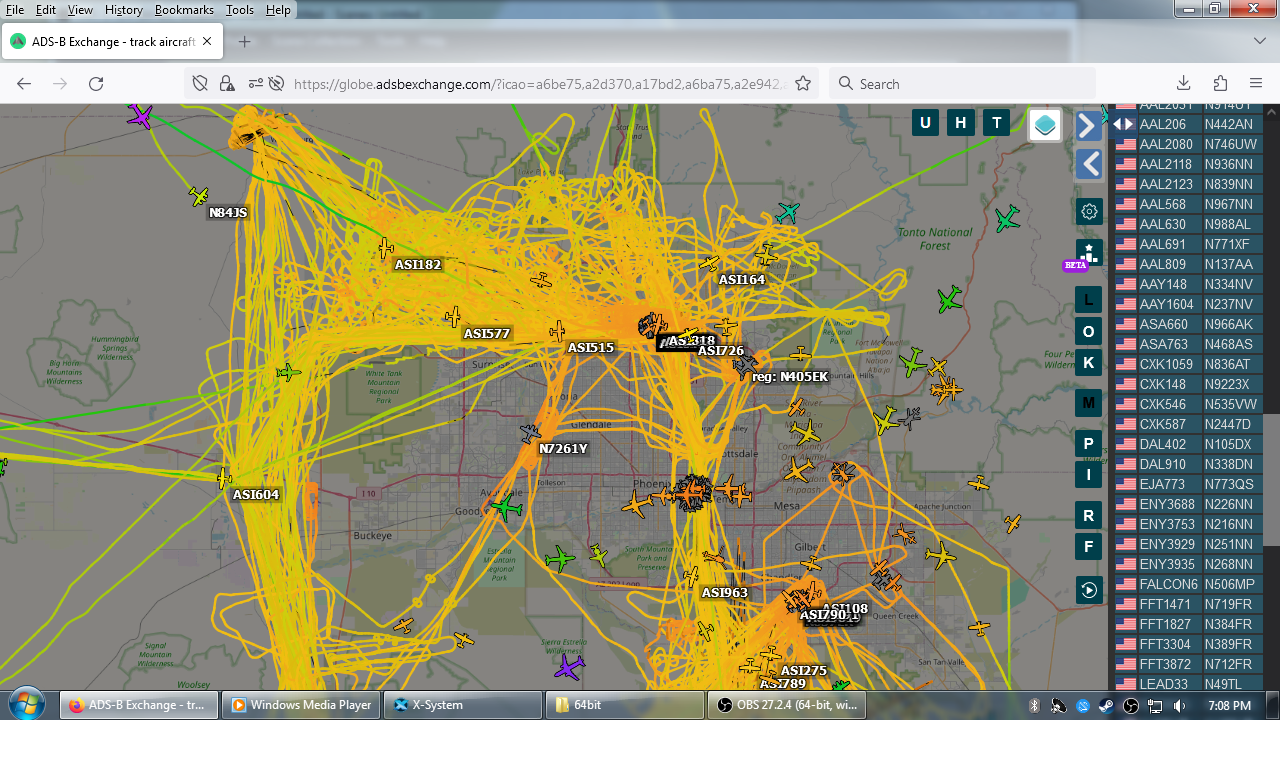Toggle the K map button
The width and height of the screenshot is (1280, 758).
point(1089,362)
